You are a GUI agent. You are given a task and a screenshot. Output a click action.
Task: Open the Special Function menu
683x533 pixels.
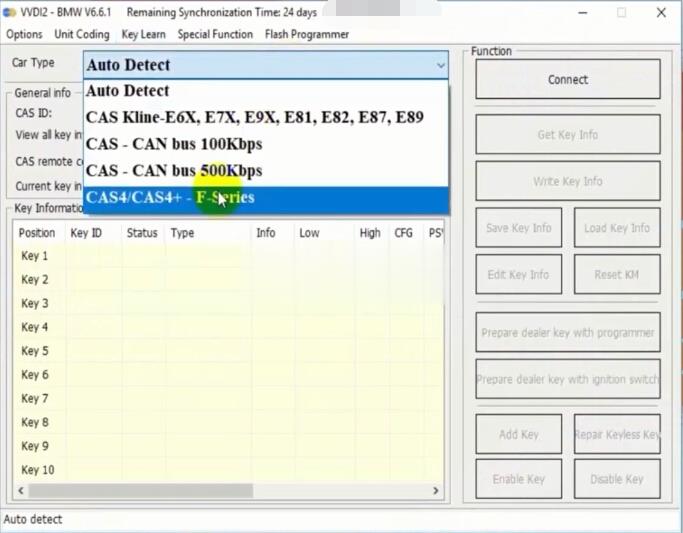click(x=215, y=34)
